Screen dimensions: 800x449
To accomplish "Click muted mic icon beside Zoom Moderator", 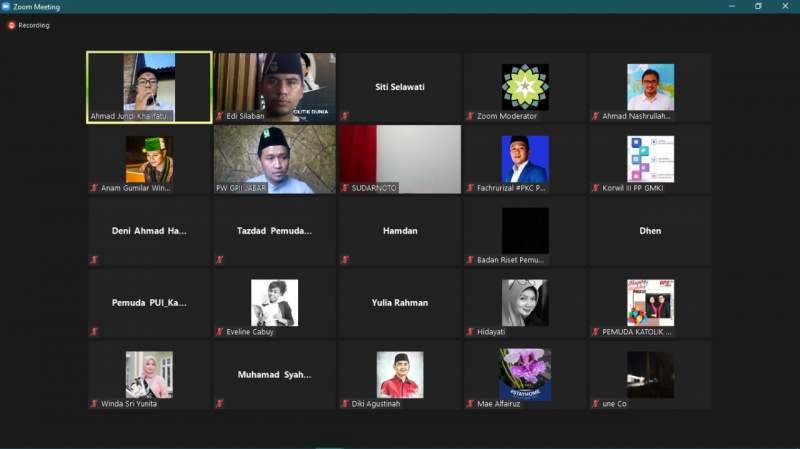I will pyautogui.click(x=470, y=116).
